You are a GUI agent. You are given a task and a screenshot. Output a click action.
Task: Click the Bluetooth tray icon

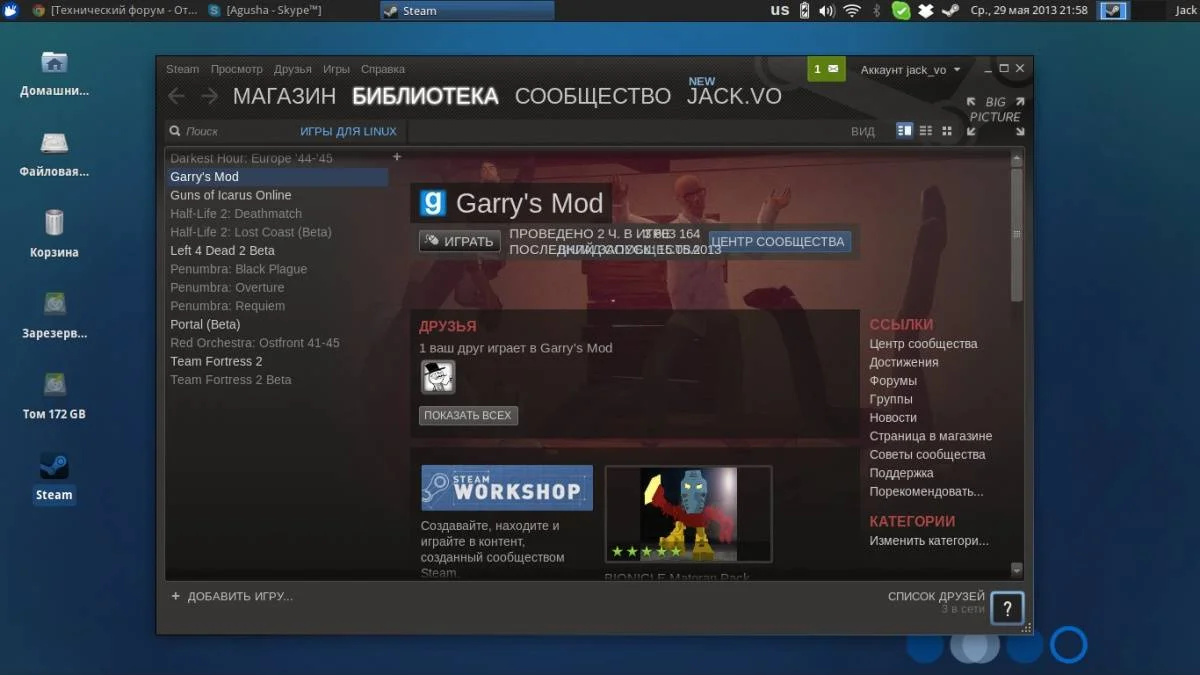coord(877,11)
